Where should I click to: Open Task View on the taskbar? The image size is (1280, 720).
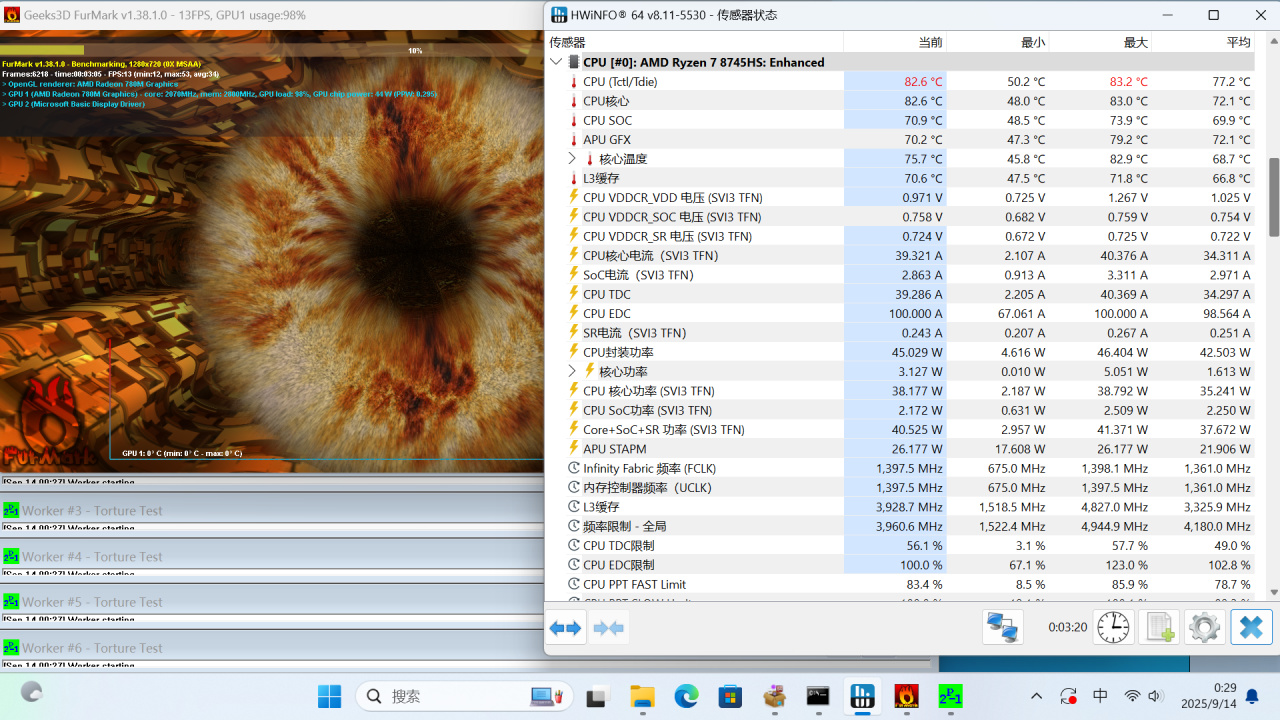(597, 696)
